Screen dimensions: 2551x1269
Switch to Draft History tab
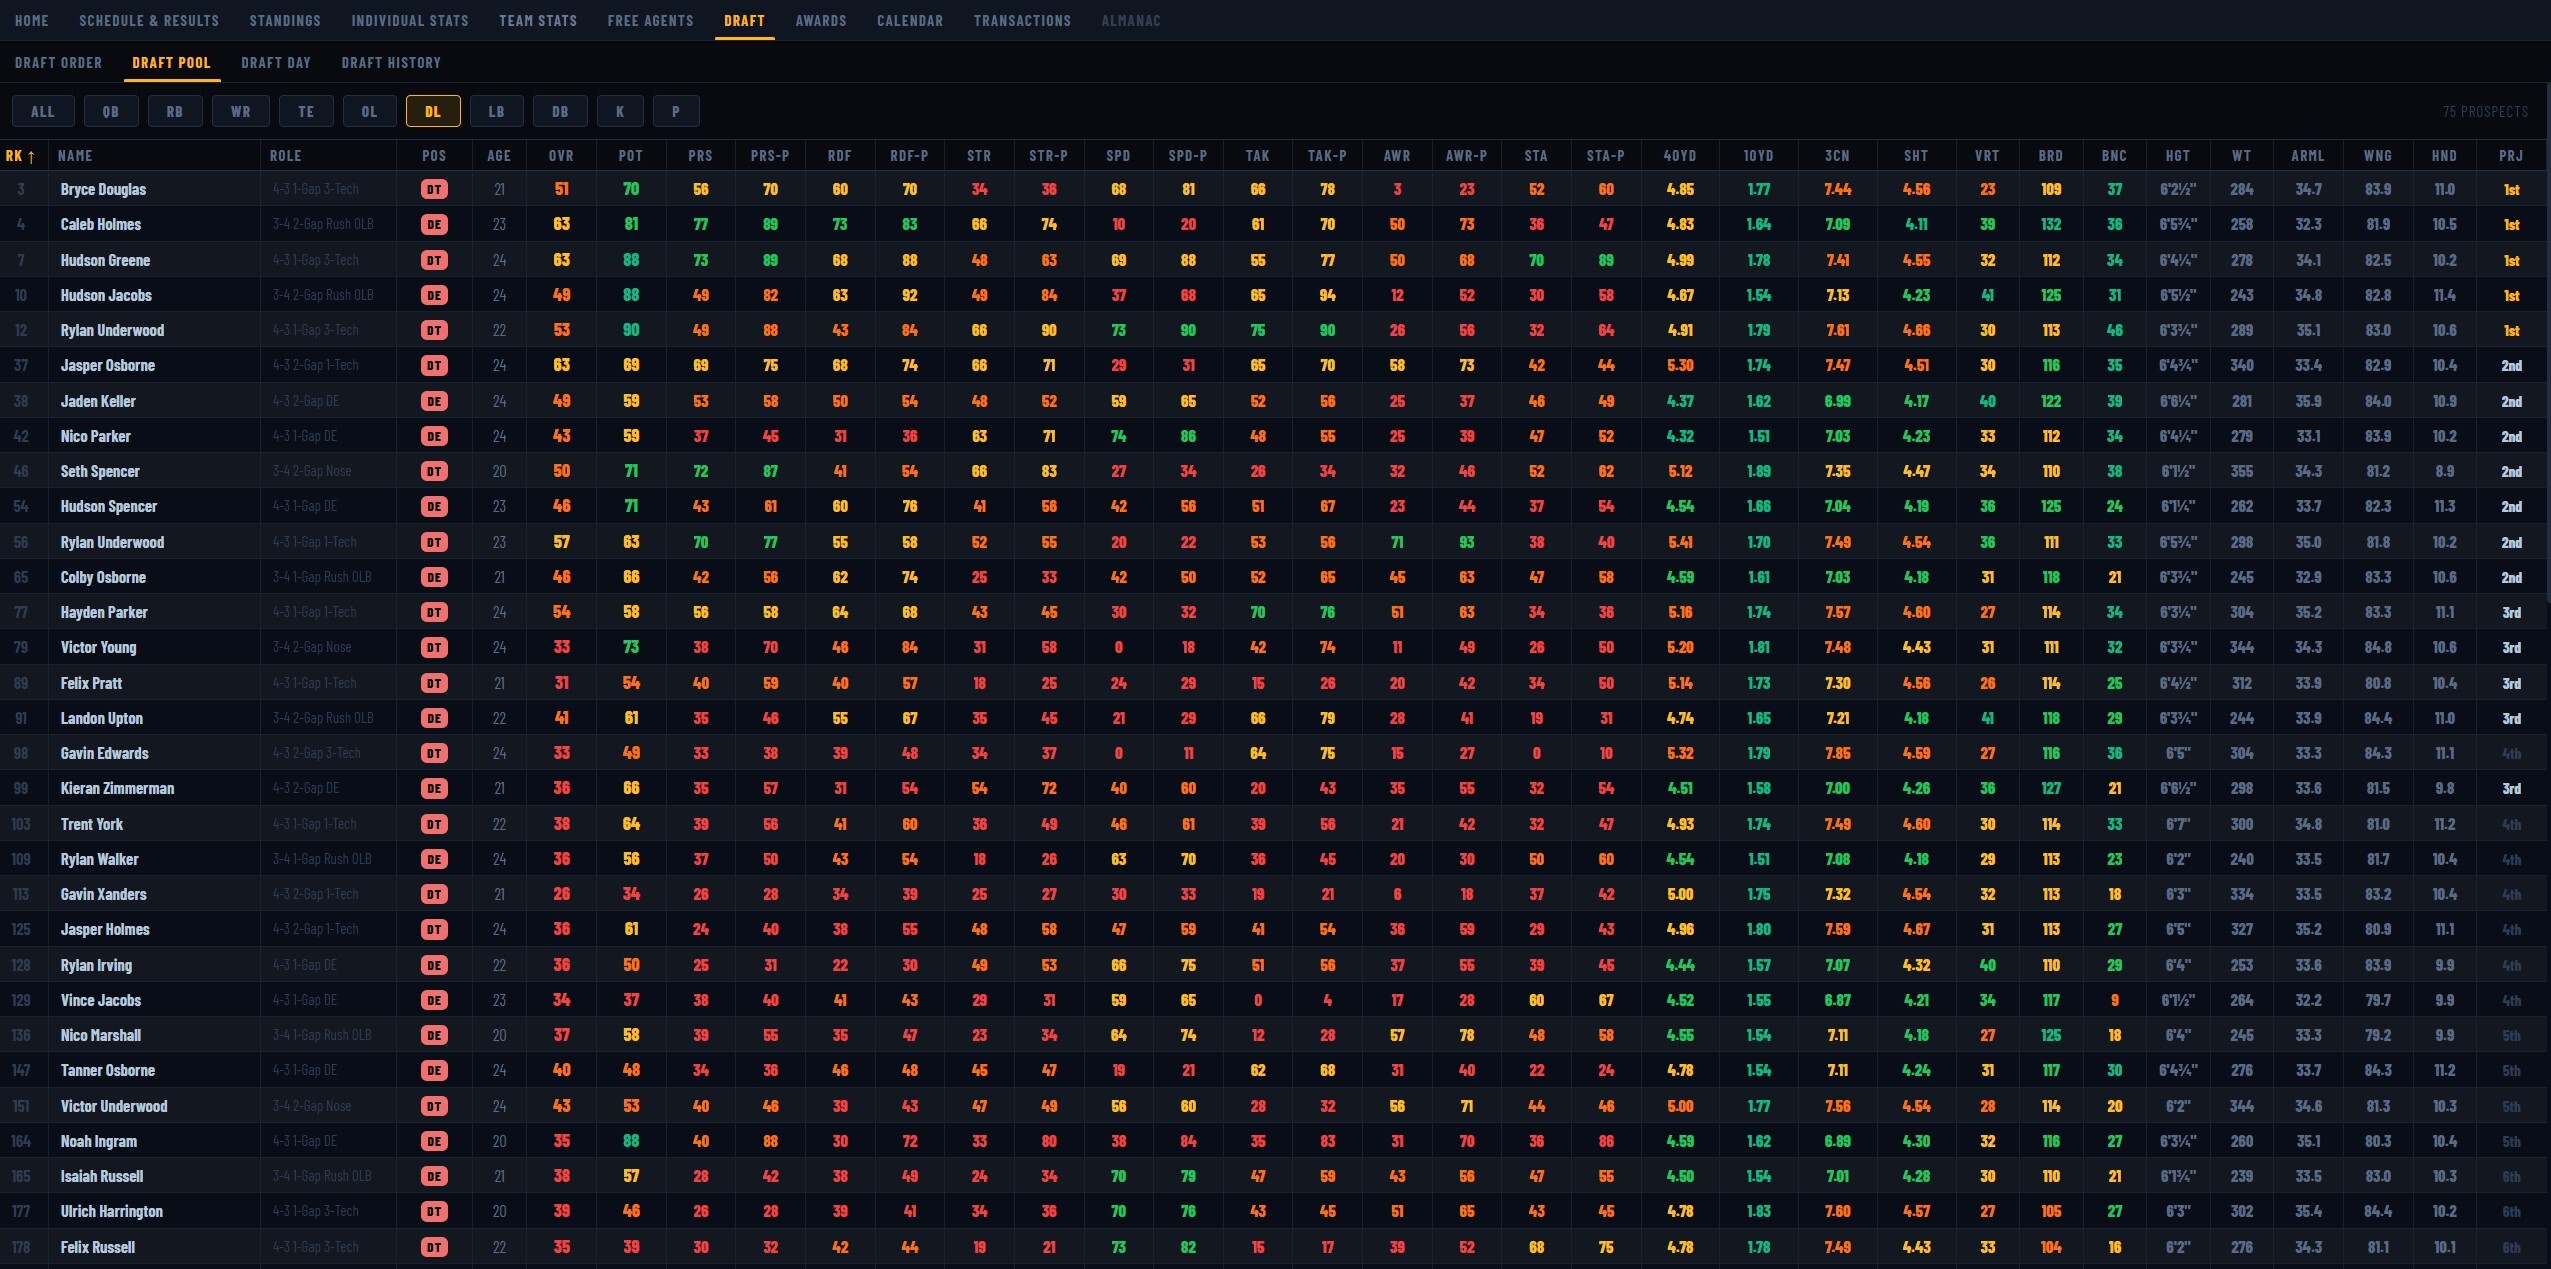391,62
